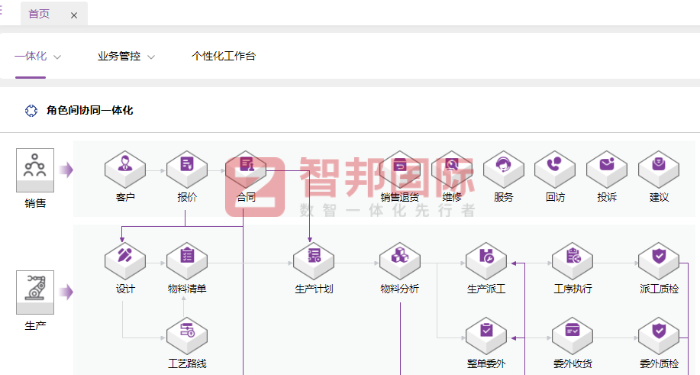Select the 一体化 menu tab
The image size is (700, 375).
coord(30,56)
